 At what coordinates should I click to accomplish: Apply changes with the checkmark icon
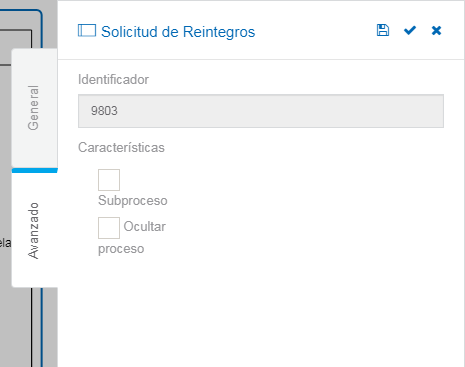[x=410, y=31]
